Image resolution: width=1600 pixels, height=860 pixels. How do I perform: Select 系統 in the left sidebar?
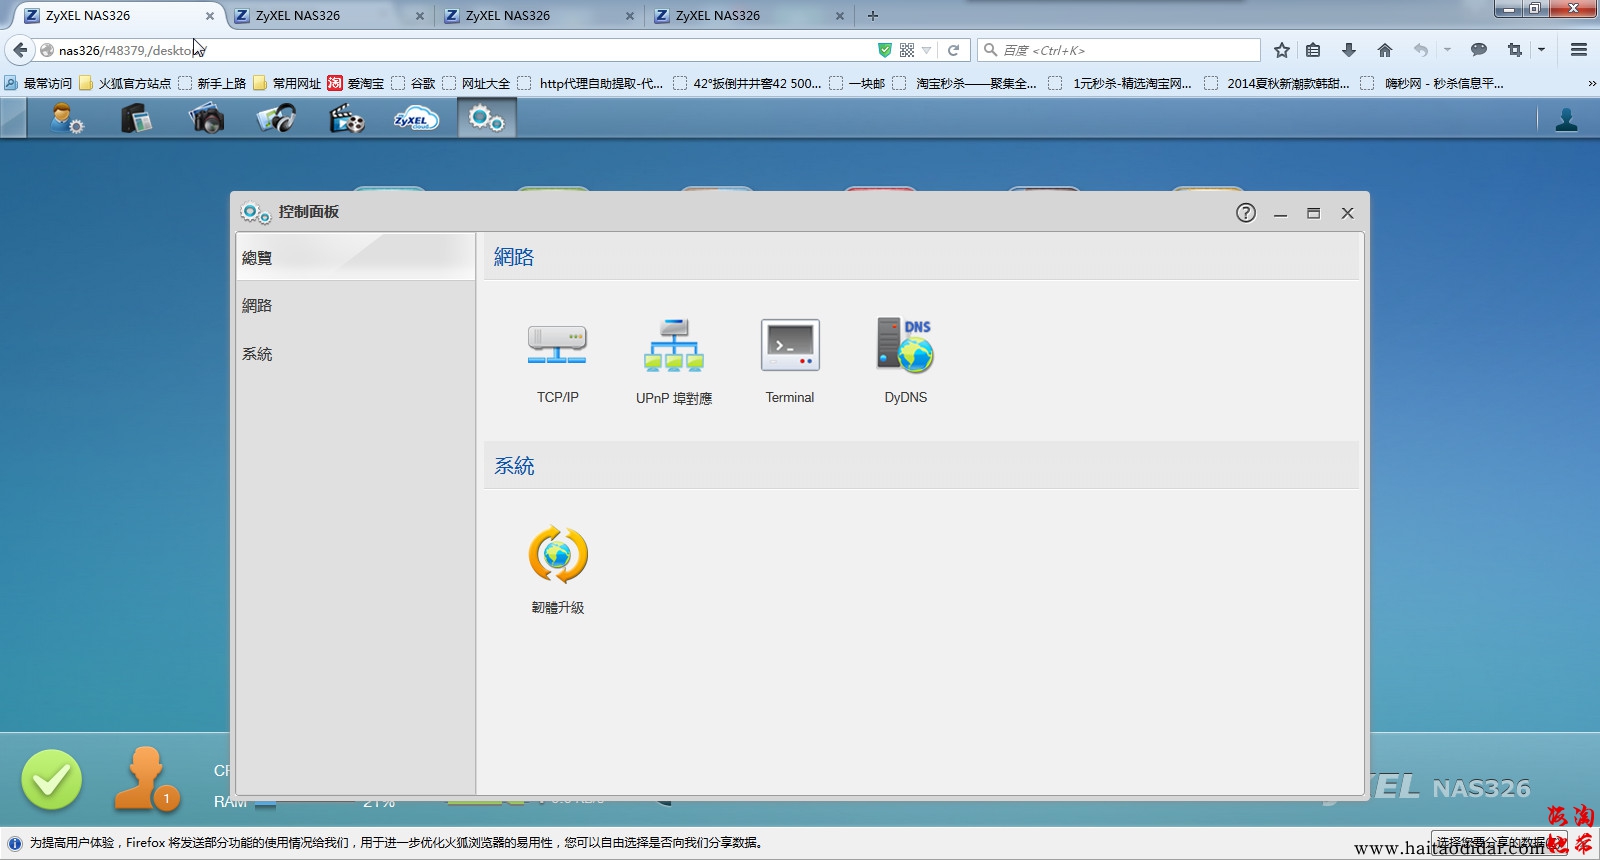tap(257, 354)
